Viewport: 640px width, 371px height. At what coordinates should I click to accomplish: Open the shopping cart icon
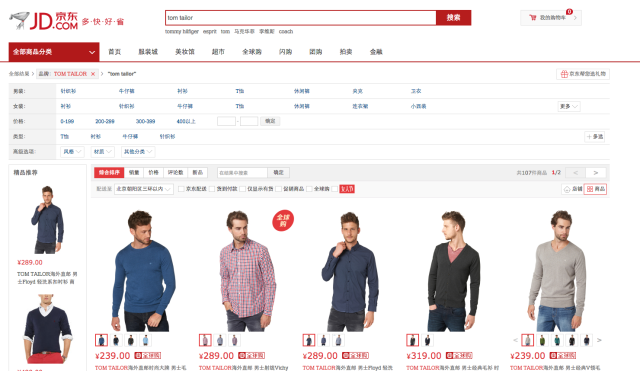coord(533,18)
